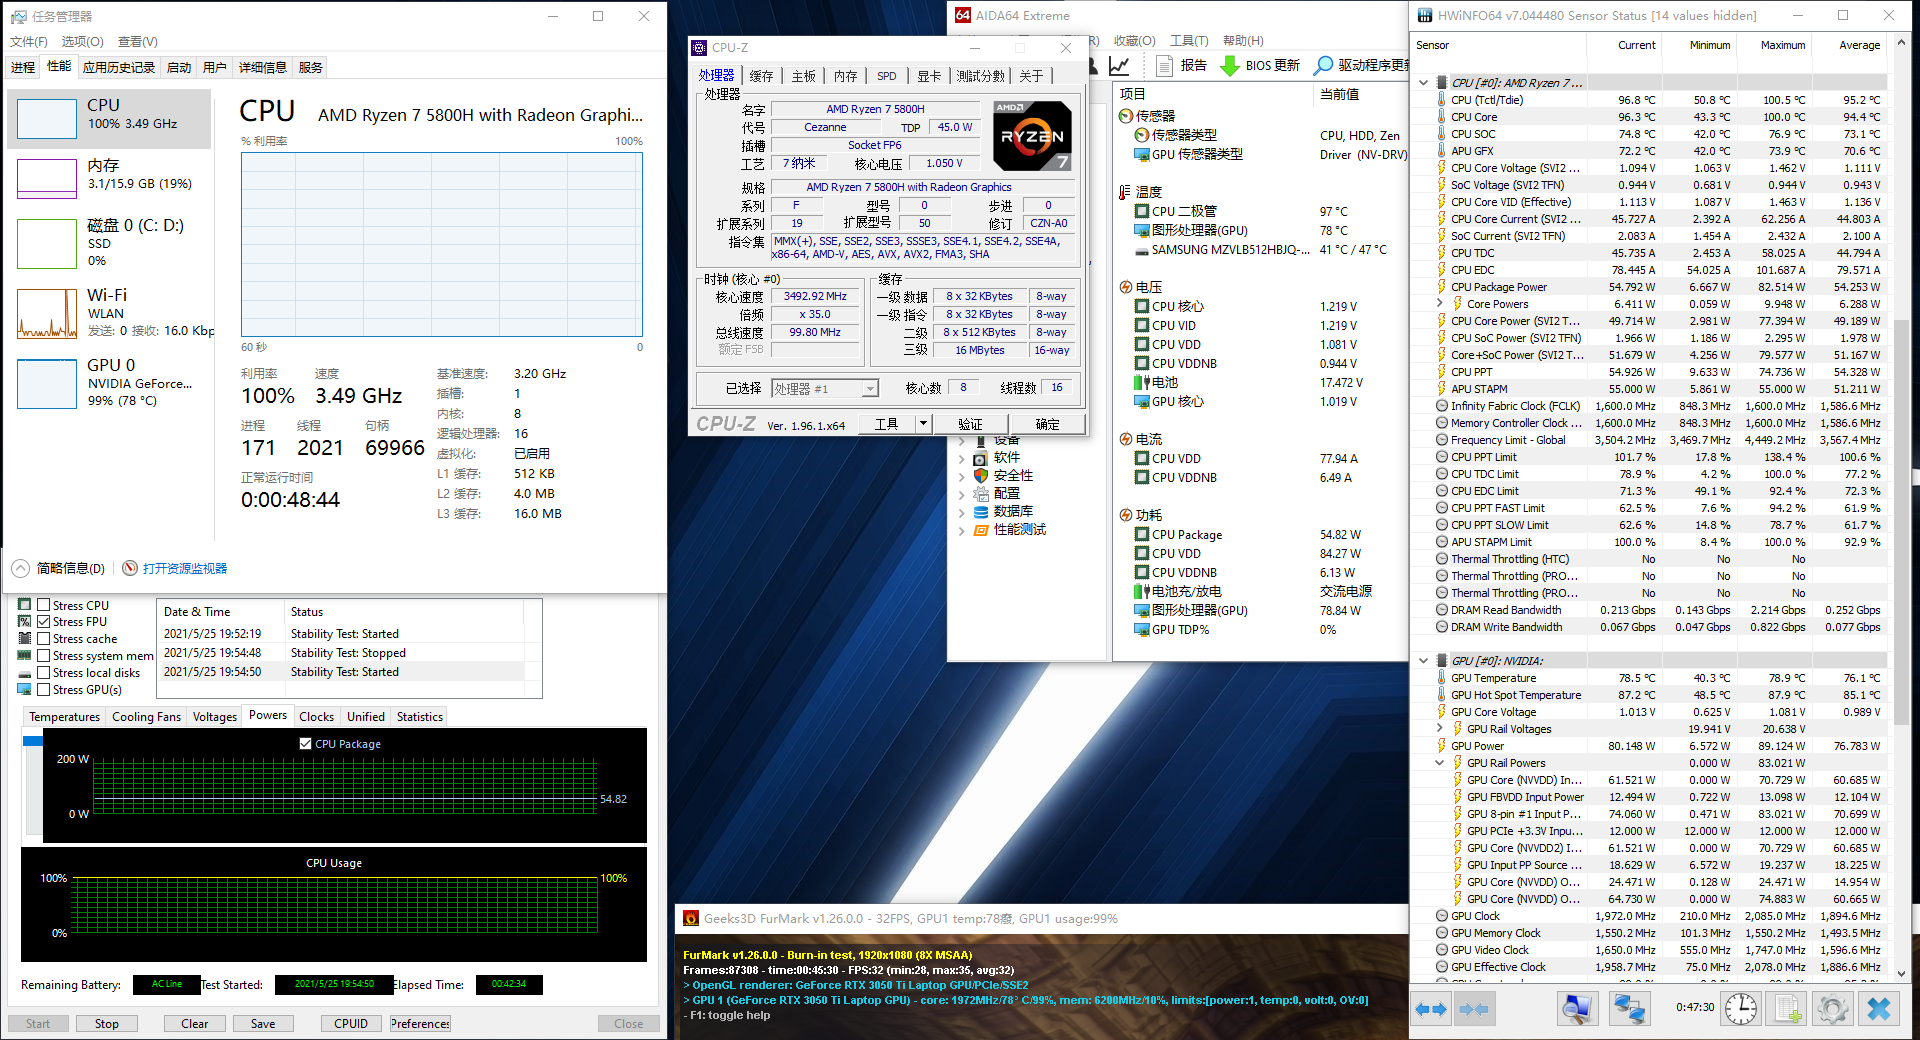Click the CPU Usage graph in stability test
The height and width of the screenshot is (1040, 1920).
pyautogui.click(x=334, y=905)
